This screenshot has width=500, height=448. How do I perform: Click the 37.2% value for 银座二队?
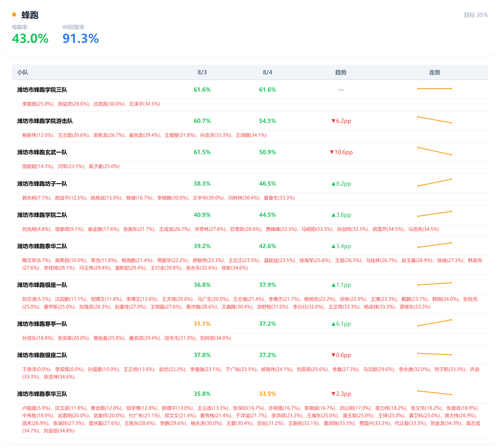[267, 355]
